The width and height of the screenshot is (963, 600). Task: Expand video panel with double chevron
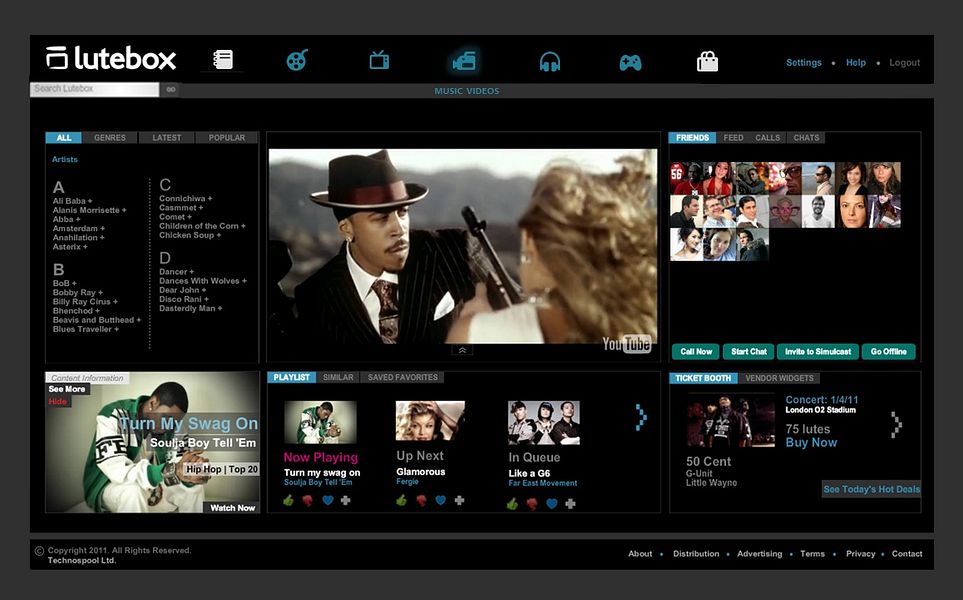462,350
